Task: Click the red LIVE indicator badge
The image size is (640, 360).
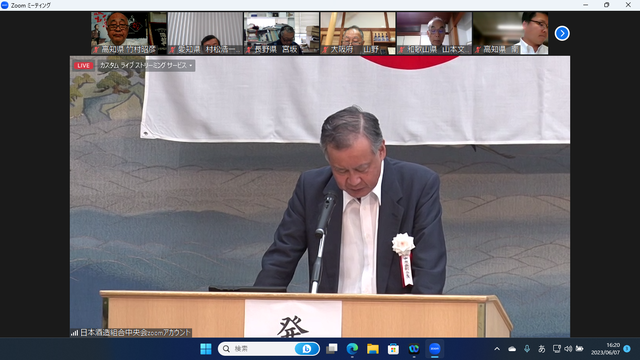Action: pos(83,65)
